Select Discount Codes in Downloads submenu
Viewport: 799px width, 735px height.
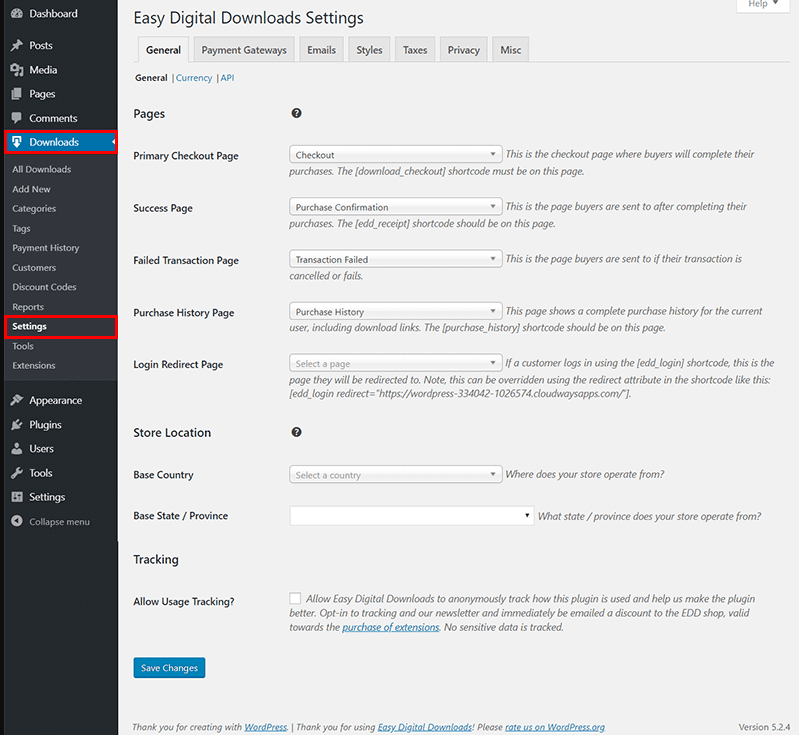coord(44,287)
